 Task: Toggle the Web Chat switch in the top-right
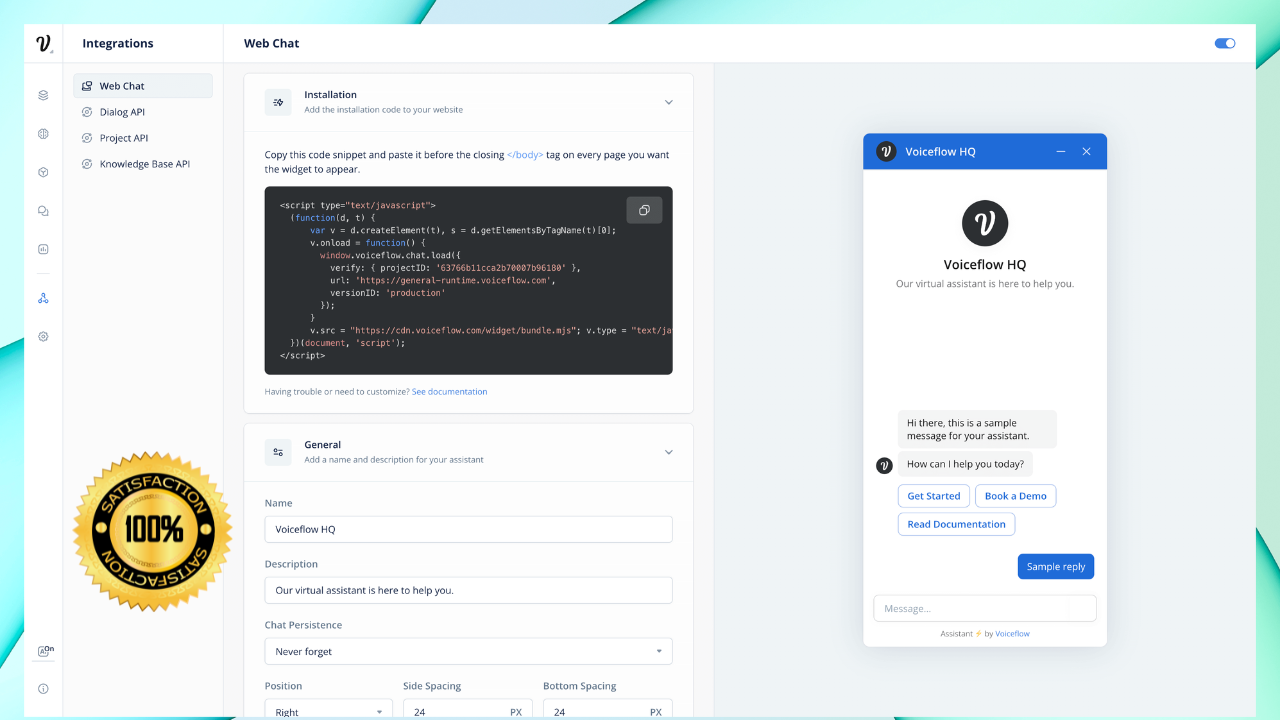pyautogui.click(x=1225, y=43)
